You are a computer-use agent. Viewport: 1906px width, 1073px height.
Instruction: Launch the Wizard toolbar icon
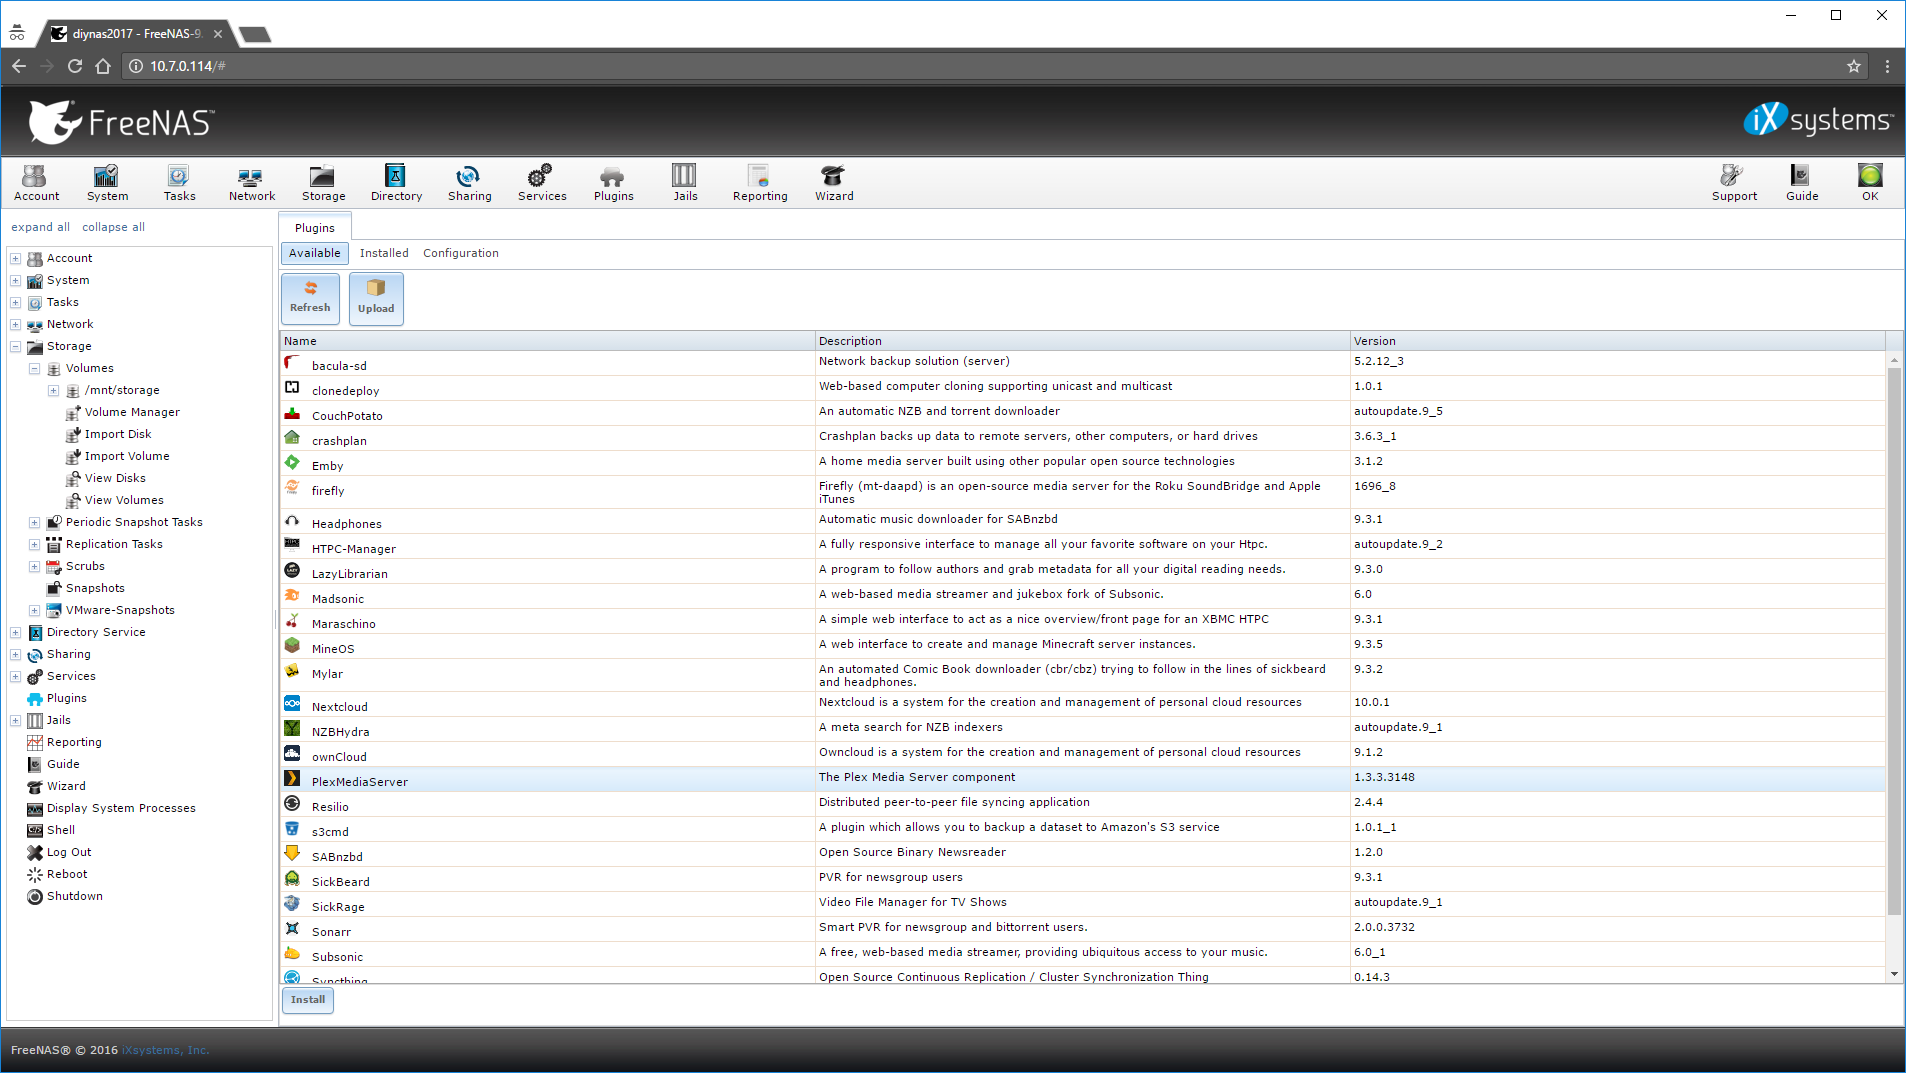click(834, 183)
